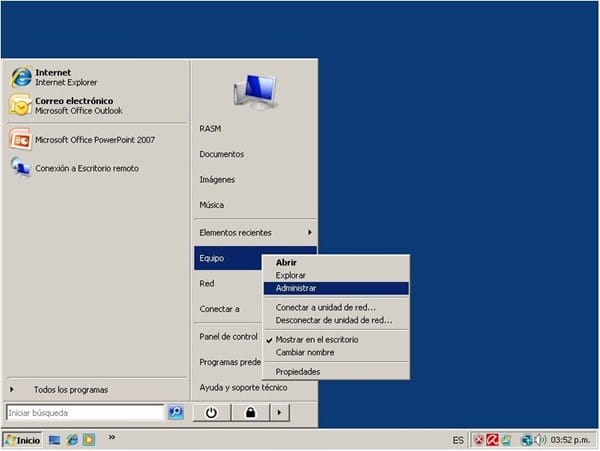Screen dimensions: 600x451
Task: Click the volume speaker icon in tray
Action: click(541, 440)
